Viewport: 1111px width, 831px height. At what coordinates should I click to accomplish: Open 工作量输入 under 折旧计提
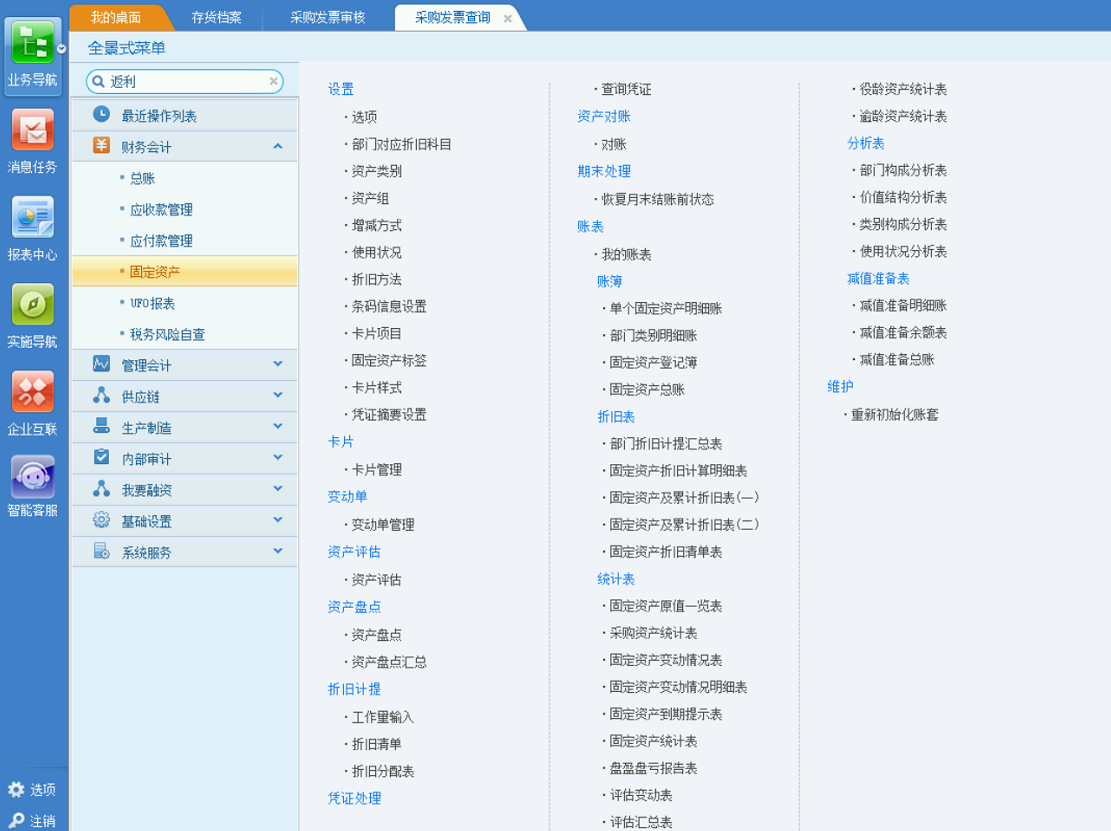(x=383, y=718)
